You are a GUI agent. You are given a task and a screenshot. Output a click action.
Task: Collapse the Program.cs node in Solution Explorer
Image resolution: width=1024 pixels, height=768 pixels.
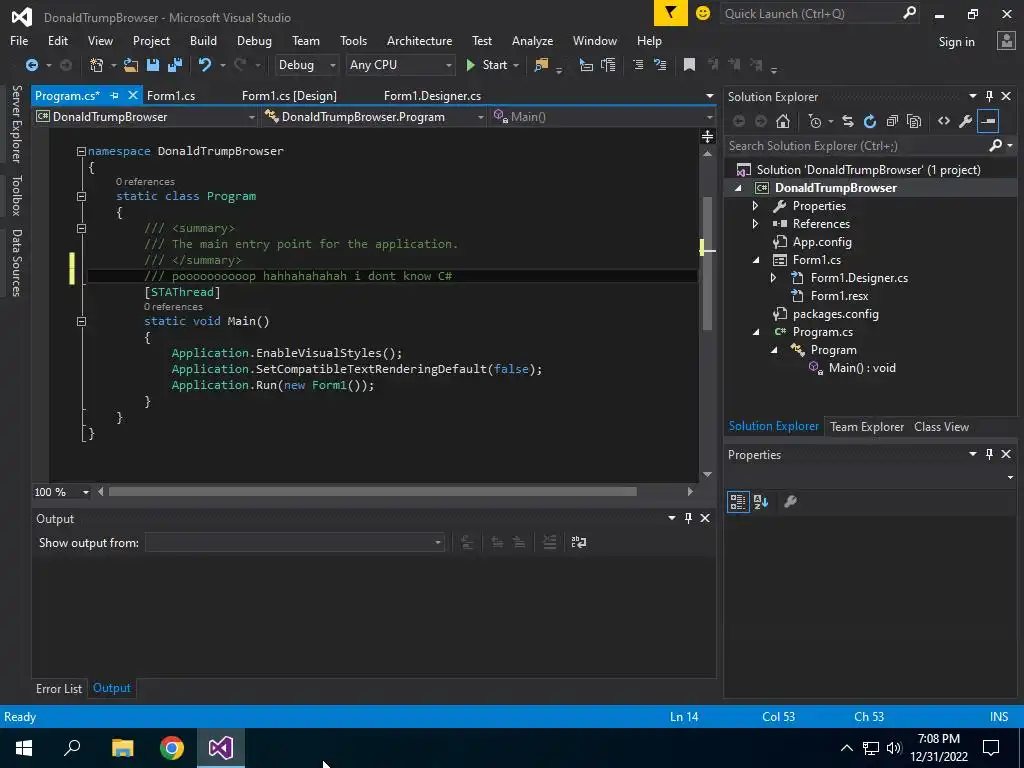[x=757, y=332]
